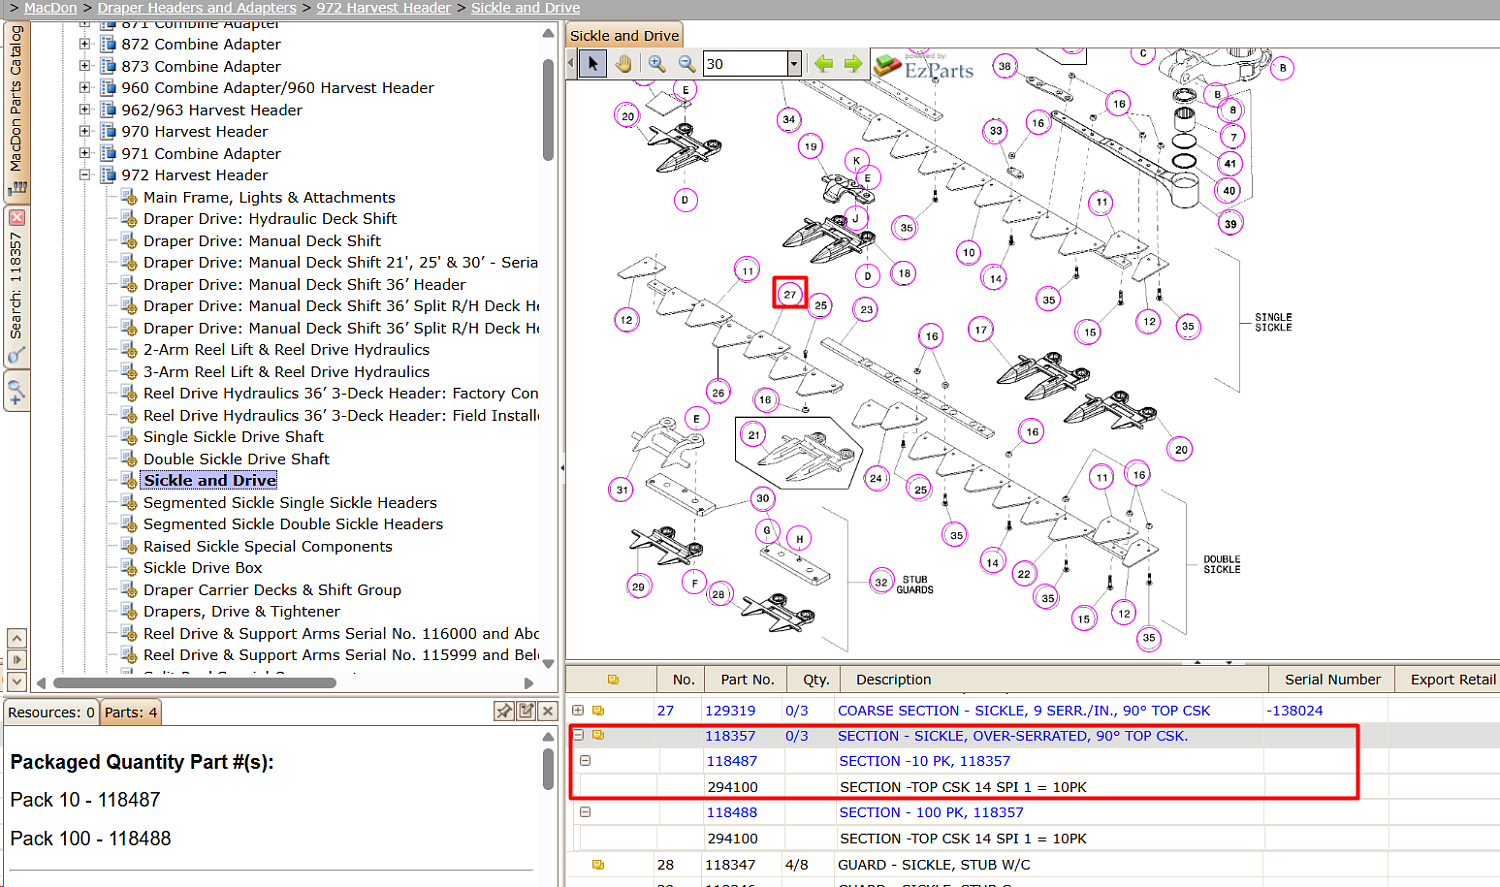Collapse the 972 Harvest Header node

pyautogui.click(x=85, y=175)
